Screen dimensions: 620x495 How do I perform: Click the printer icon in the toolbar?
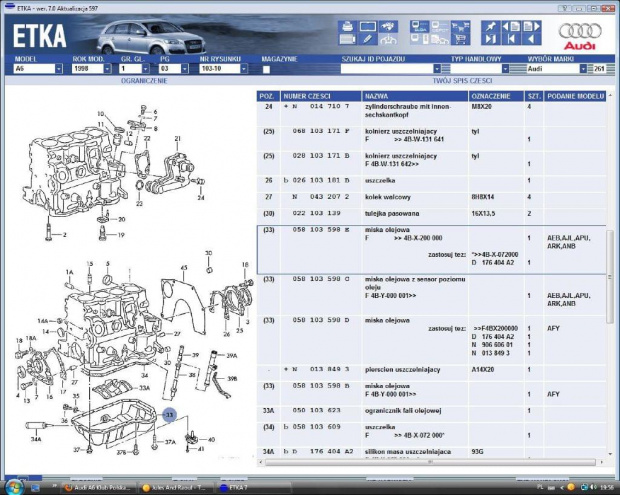tap(348, 26)
